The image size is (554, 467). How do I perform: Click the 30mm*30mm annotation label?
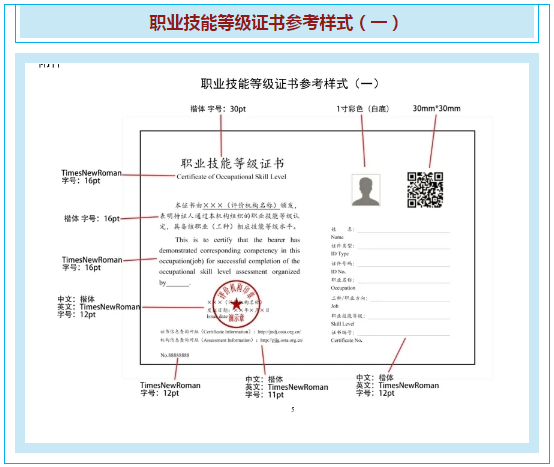[x=437, y=108]
